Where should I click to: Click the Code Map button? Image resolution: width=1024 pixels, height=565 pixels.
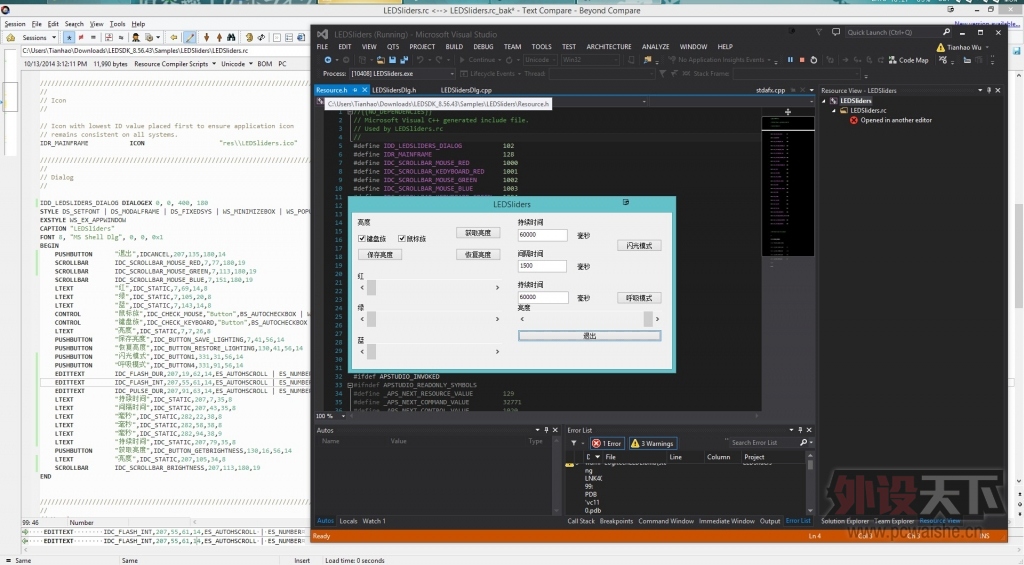(908, 59)
